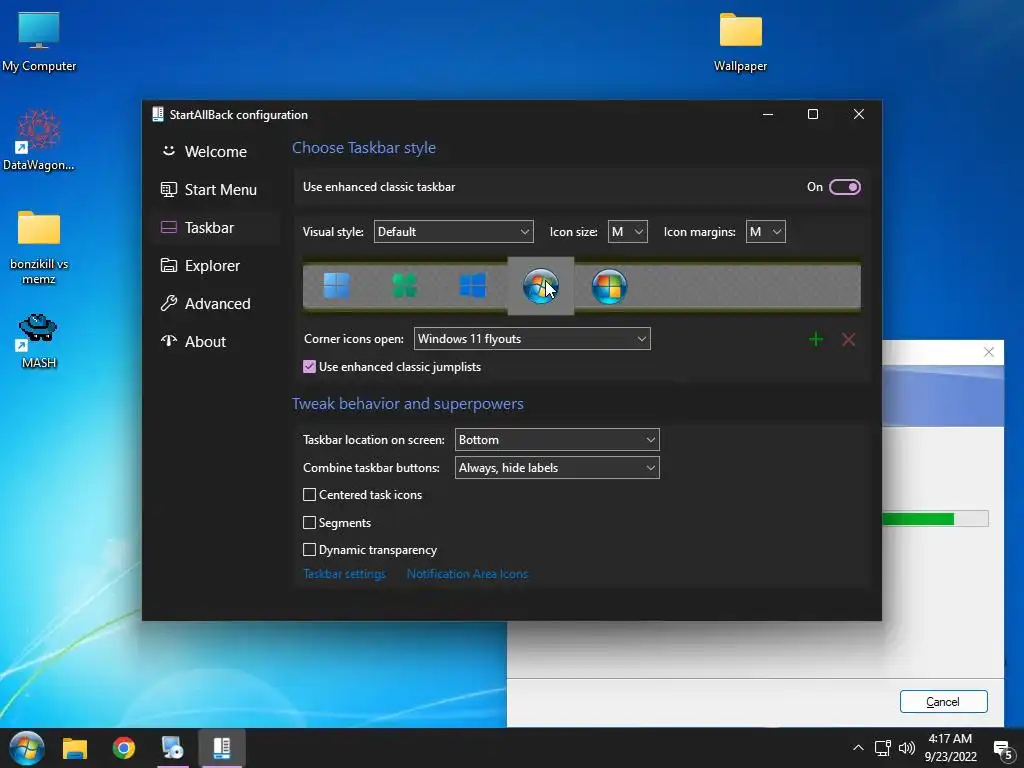Select the Wallpaper folder on desktop
Image resolution: width=1024 pixels, height=768 pixels.
(741, 42)
